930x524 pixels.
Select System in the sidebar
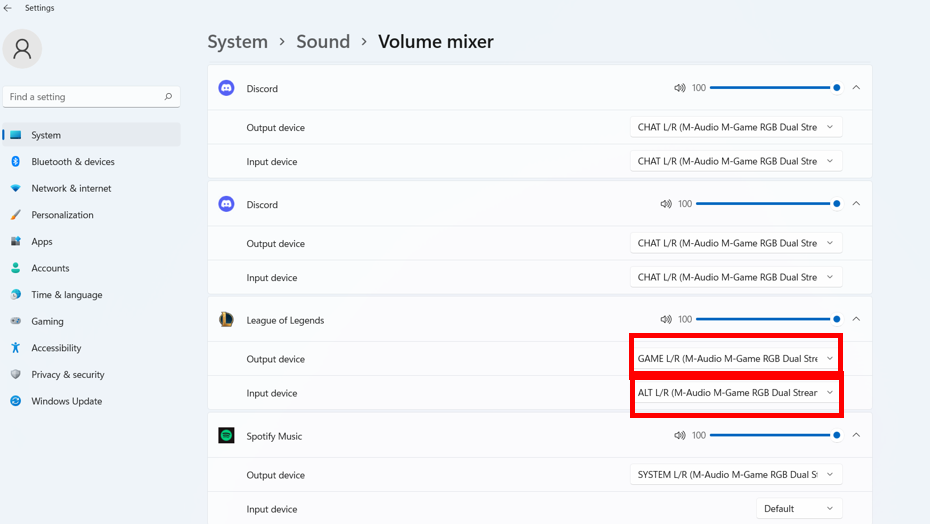[x=91, y=135]
